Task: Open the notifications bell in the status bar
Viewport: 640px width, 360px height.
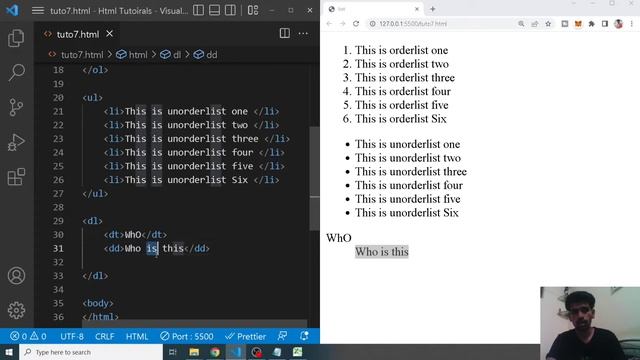Action: [304, 336]
